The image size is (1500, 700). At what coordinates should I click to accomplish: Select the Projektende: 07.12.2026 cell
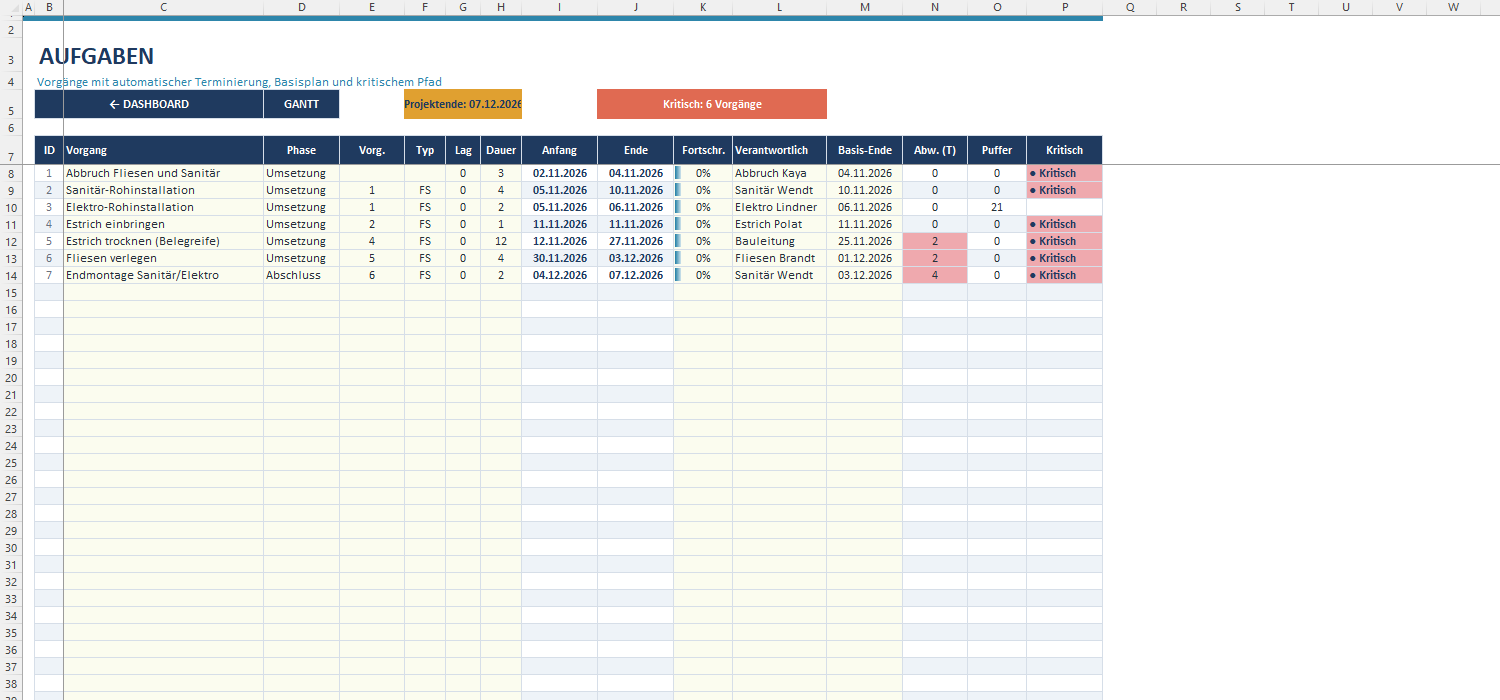(x=463, y=104)
